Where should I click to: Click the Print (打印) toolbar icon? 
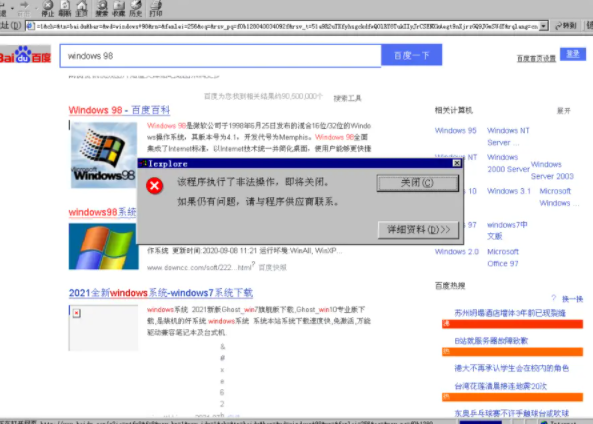click(x=155, y=8)
